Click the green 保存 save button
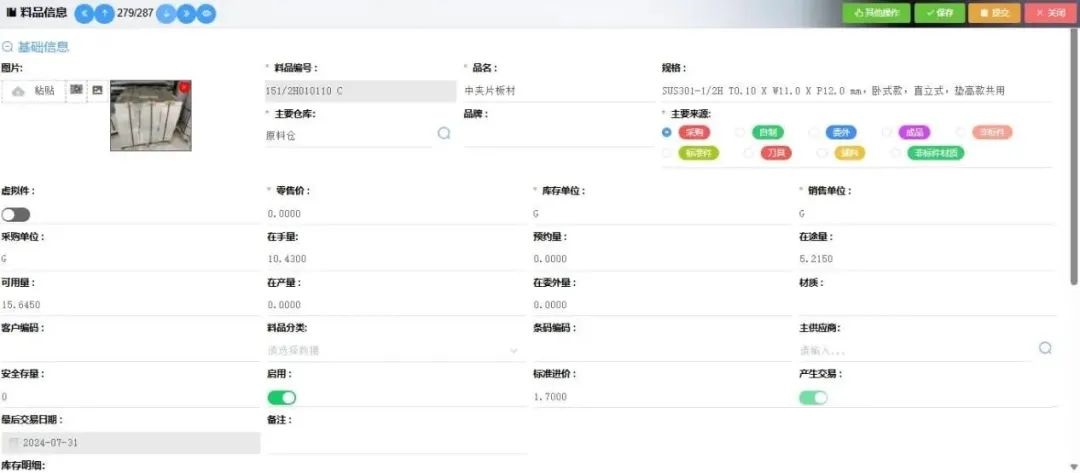This screenshot has height=473, width=1080. (x=939, y=13)
